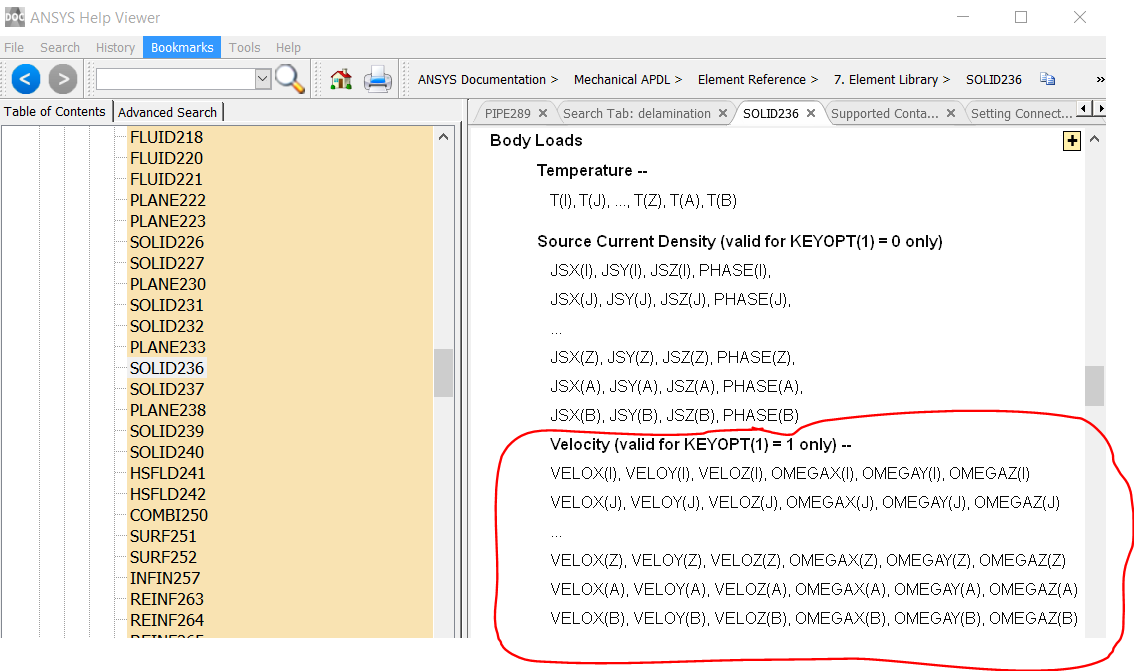The image size is (1134, 671).
Task: Select REINF264 in the contents tree
Action: [167, 620]
